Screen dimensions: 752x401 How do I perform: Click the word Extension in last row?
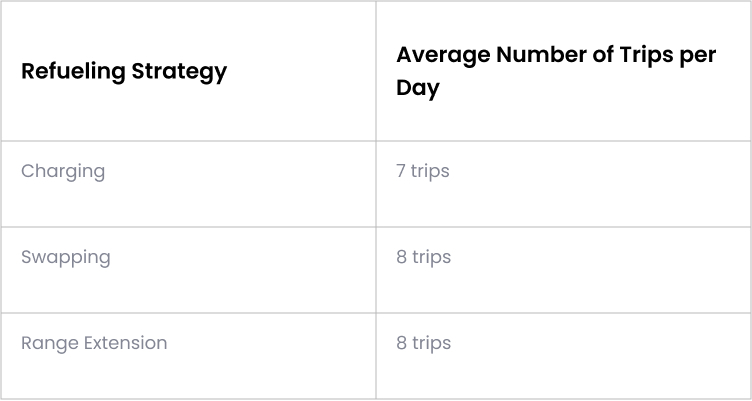(x=126, y=343)
